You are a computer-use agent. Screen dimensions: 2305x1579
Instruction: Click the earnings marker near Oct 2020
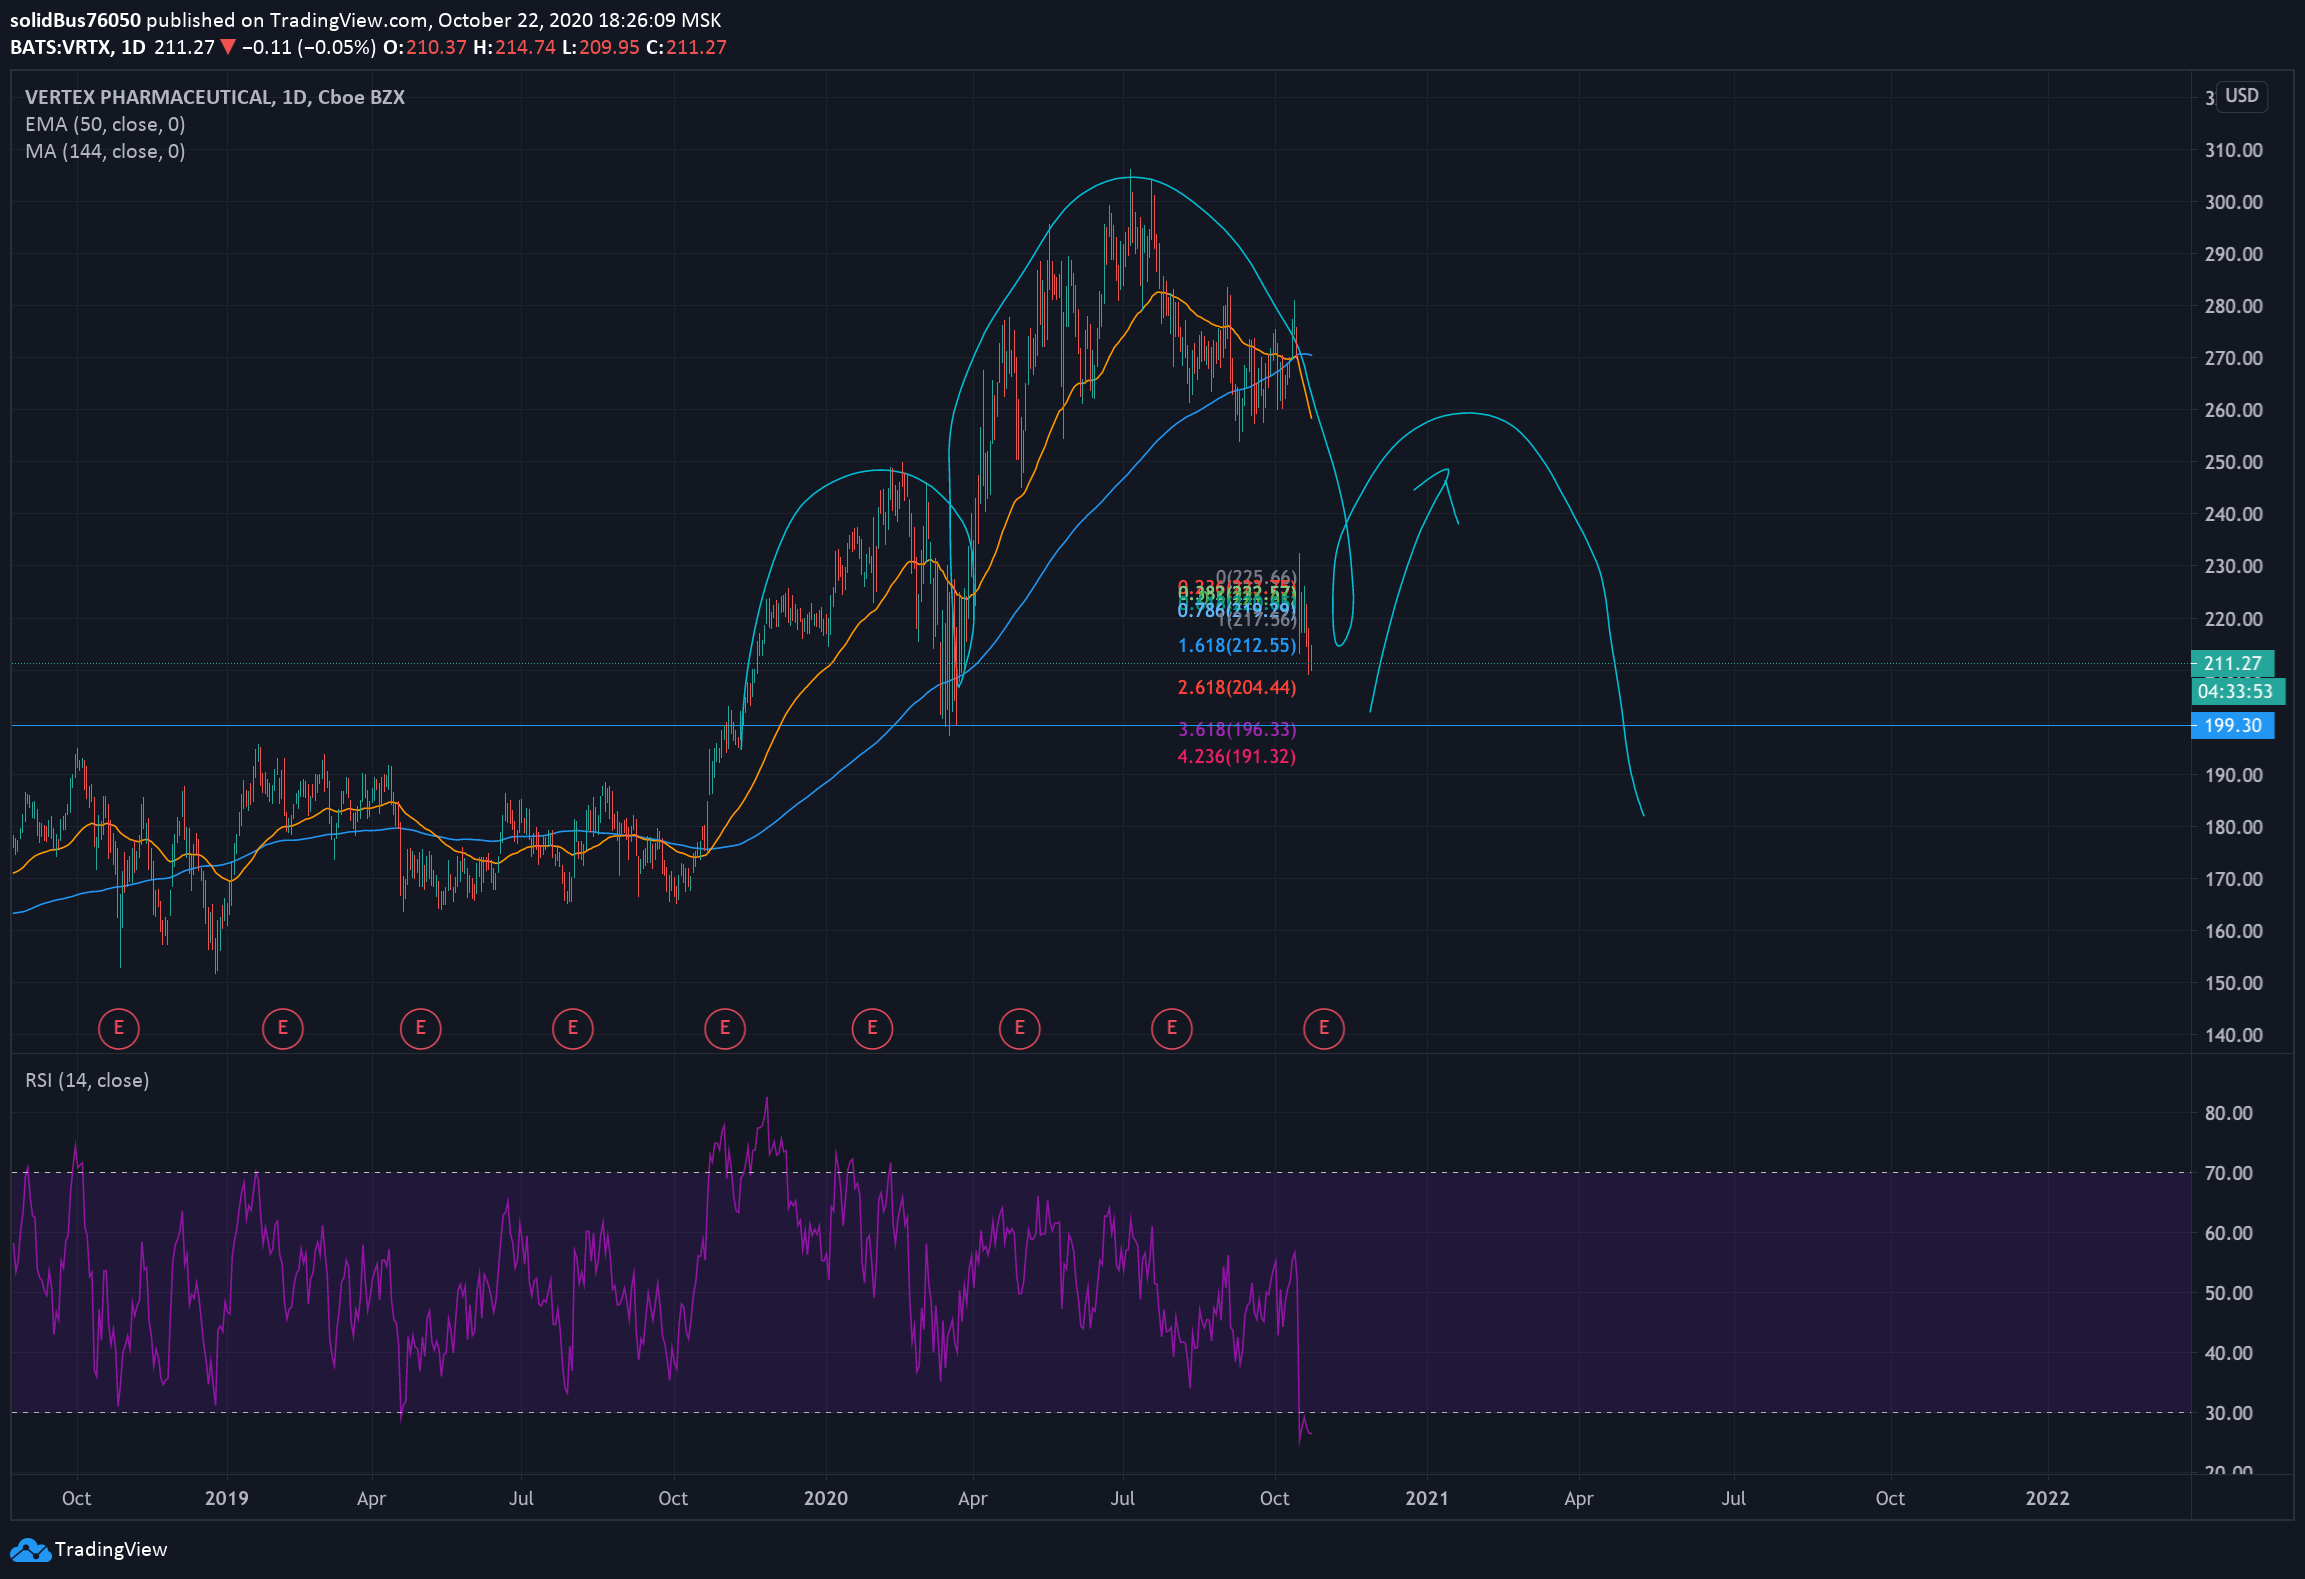pyautogui.click(x=1324, y=1028)
